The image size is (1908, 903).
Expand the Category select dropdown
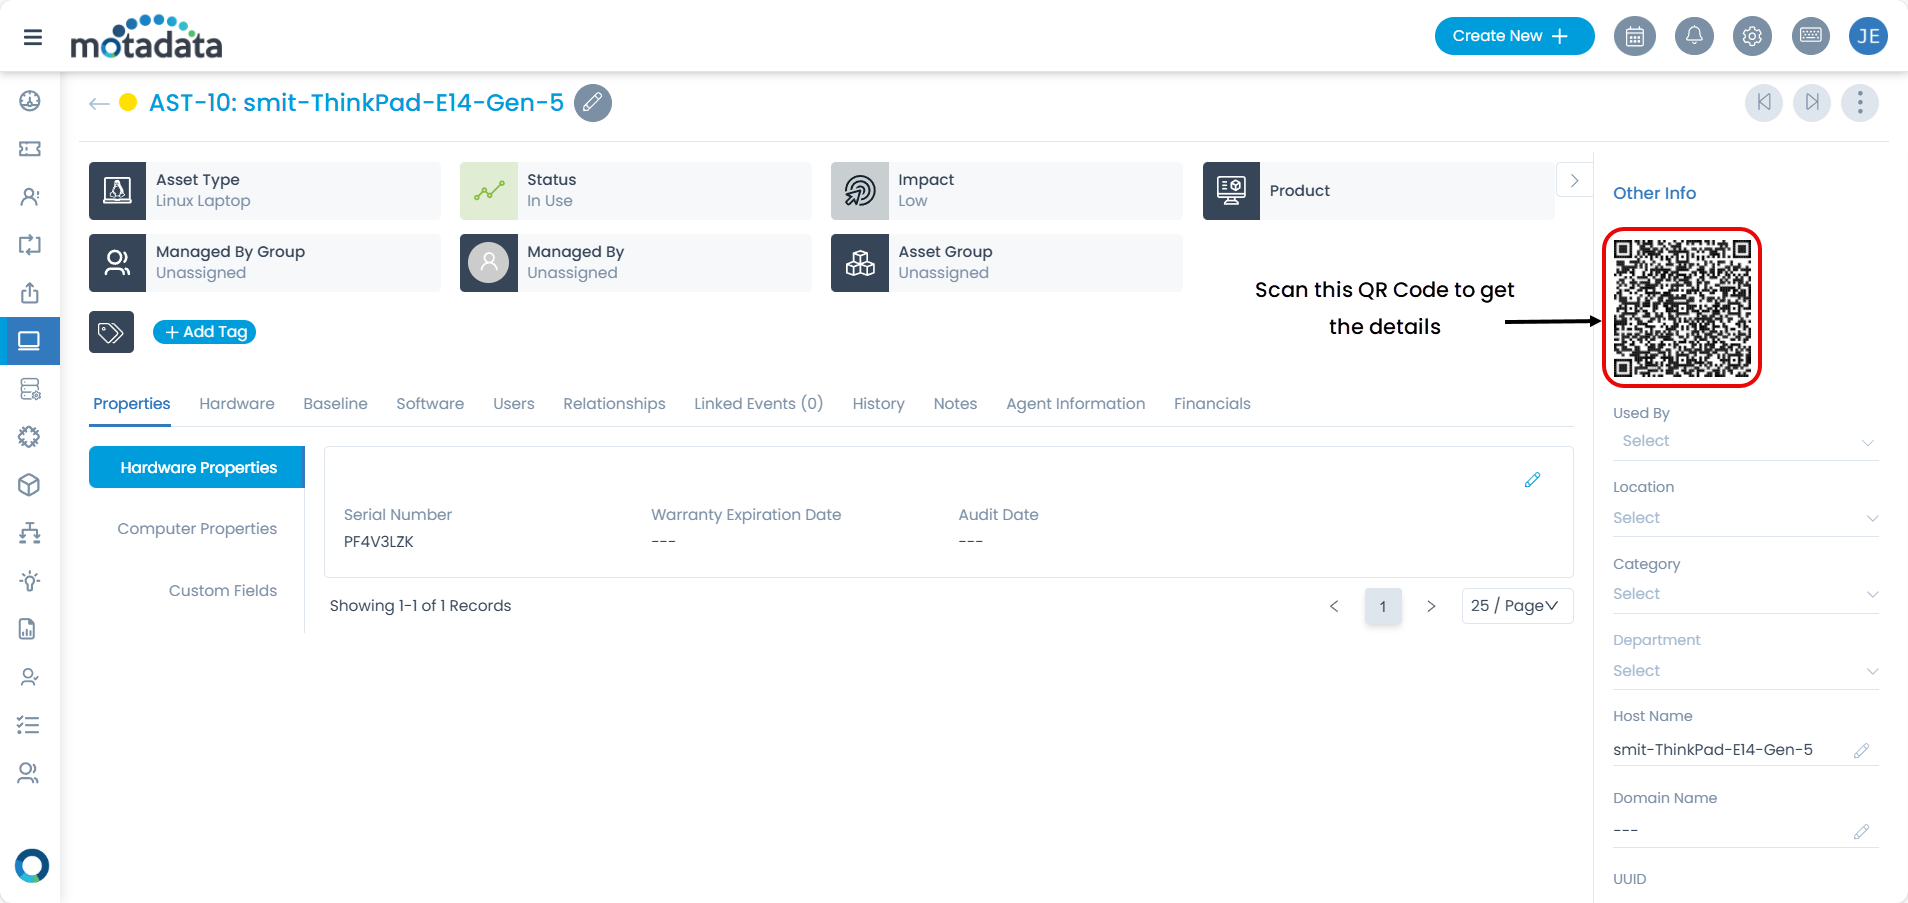(x=1745, y=594)
